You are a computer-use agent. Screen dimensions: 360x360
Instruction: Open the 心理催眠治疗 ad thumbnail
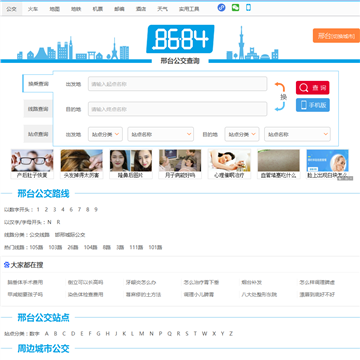point(229,164)
